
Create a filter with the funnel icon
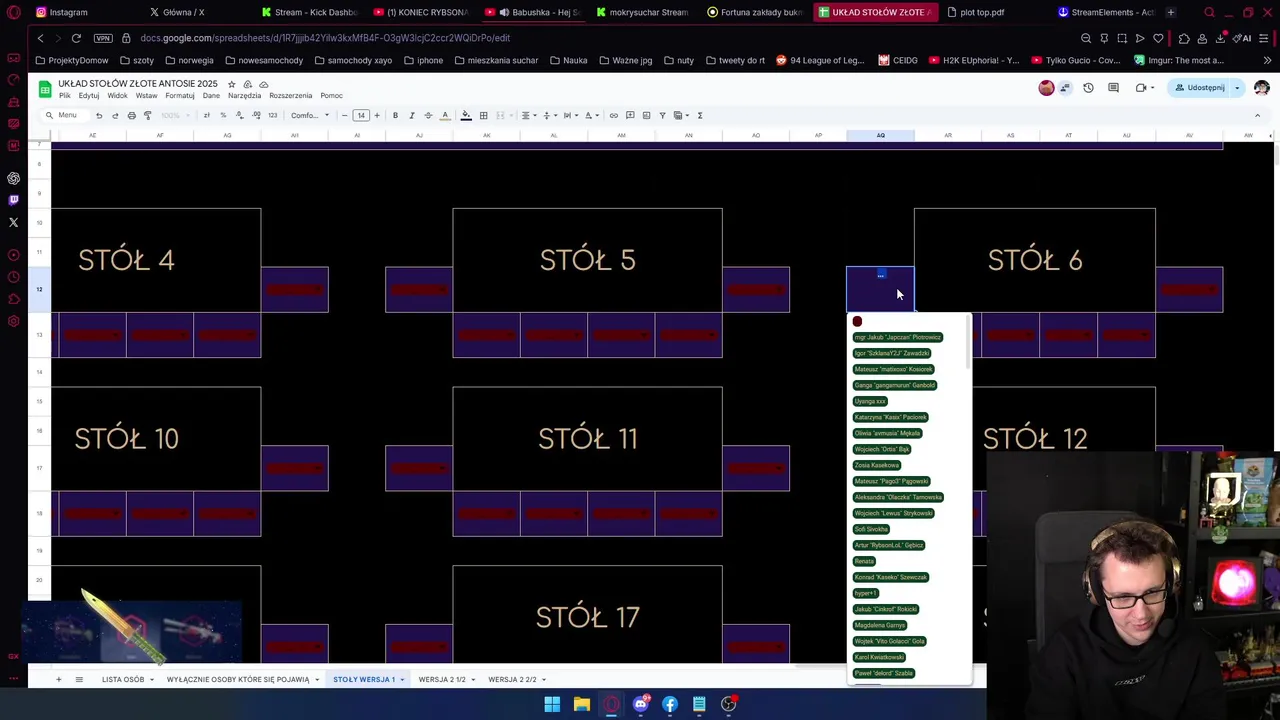click(x=662, y=115)
